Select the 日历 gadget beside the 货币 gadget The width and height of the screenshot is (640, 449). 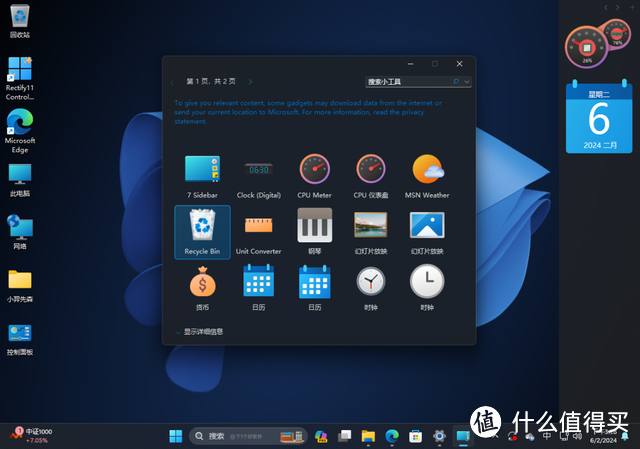pyautogui.click(x=259, y=288)
